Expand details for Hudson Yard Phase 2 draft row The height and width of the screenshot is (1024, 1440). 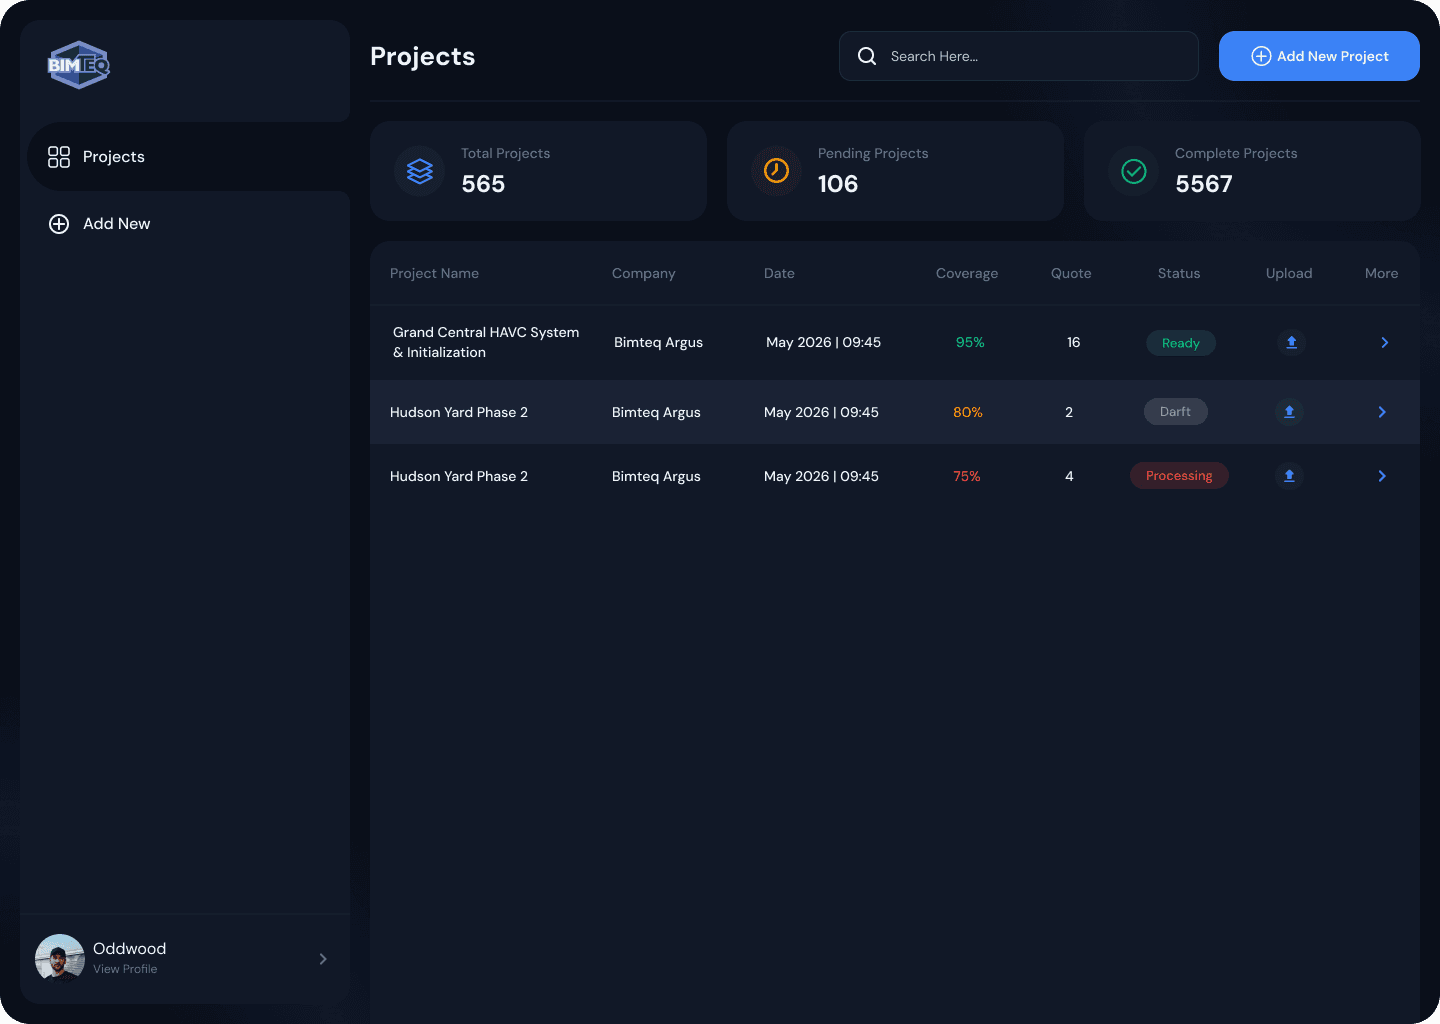(1382, 411)
